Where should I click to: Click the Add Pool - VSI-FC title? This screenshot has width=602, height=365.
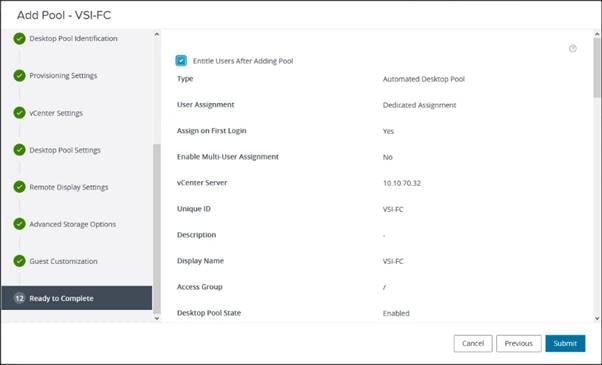64,15
